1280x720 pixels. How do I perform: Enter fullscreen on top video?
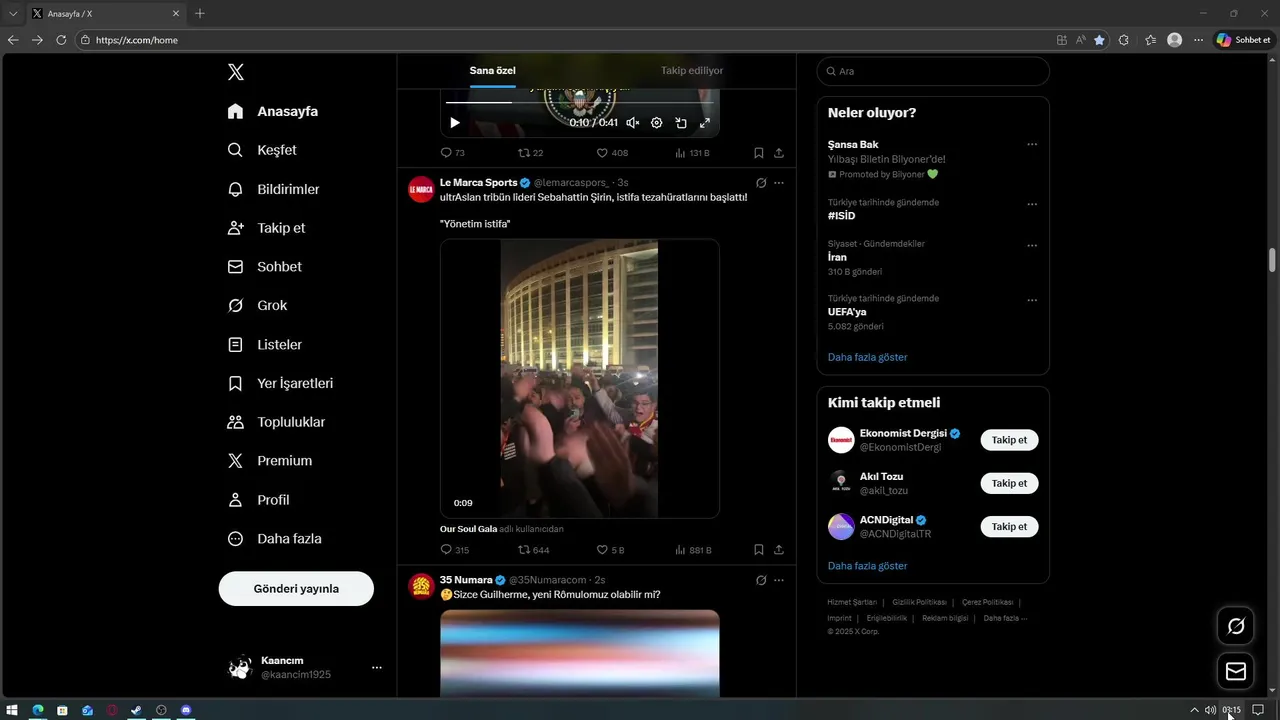coord(705,123)
